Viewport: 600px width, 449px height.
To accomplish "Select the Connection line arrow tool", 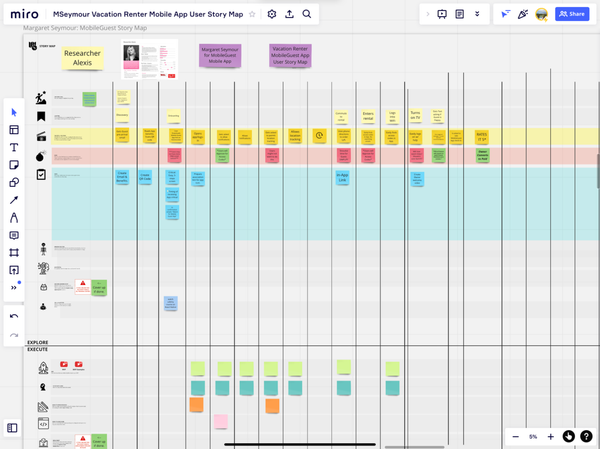I will click(x=14, y=200).
